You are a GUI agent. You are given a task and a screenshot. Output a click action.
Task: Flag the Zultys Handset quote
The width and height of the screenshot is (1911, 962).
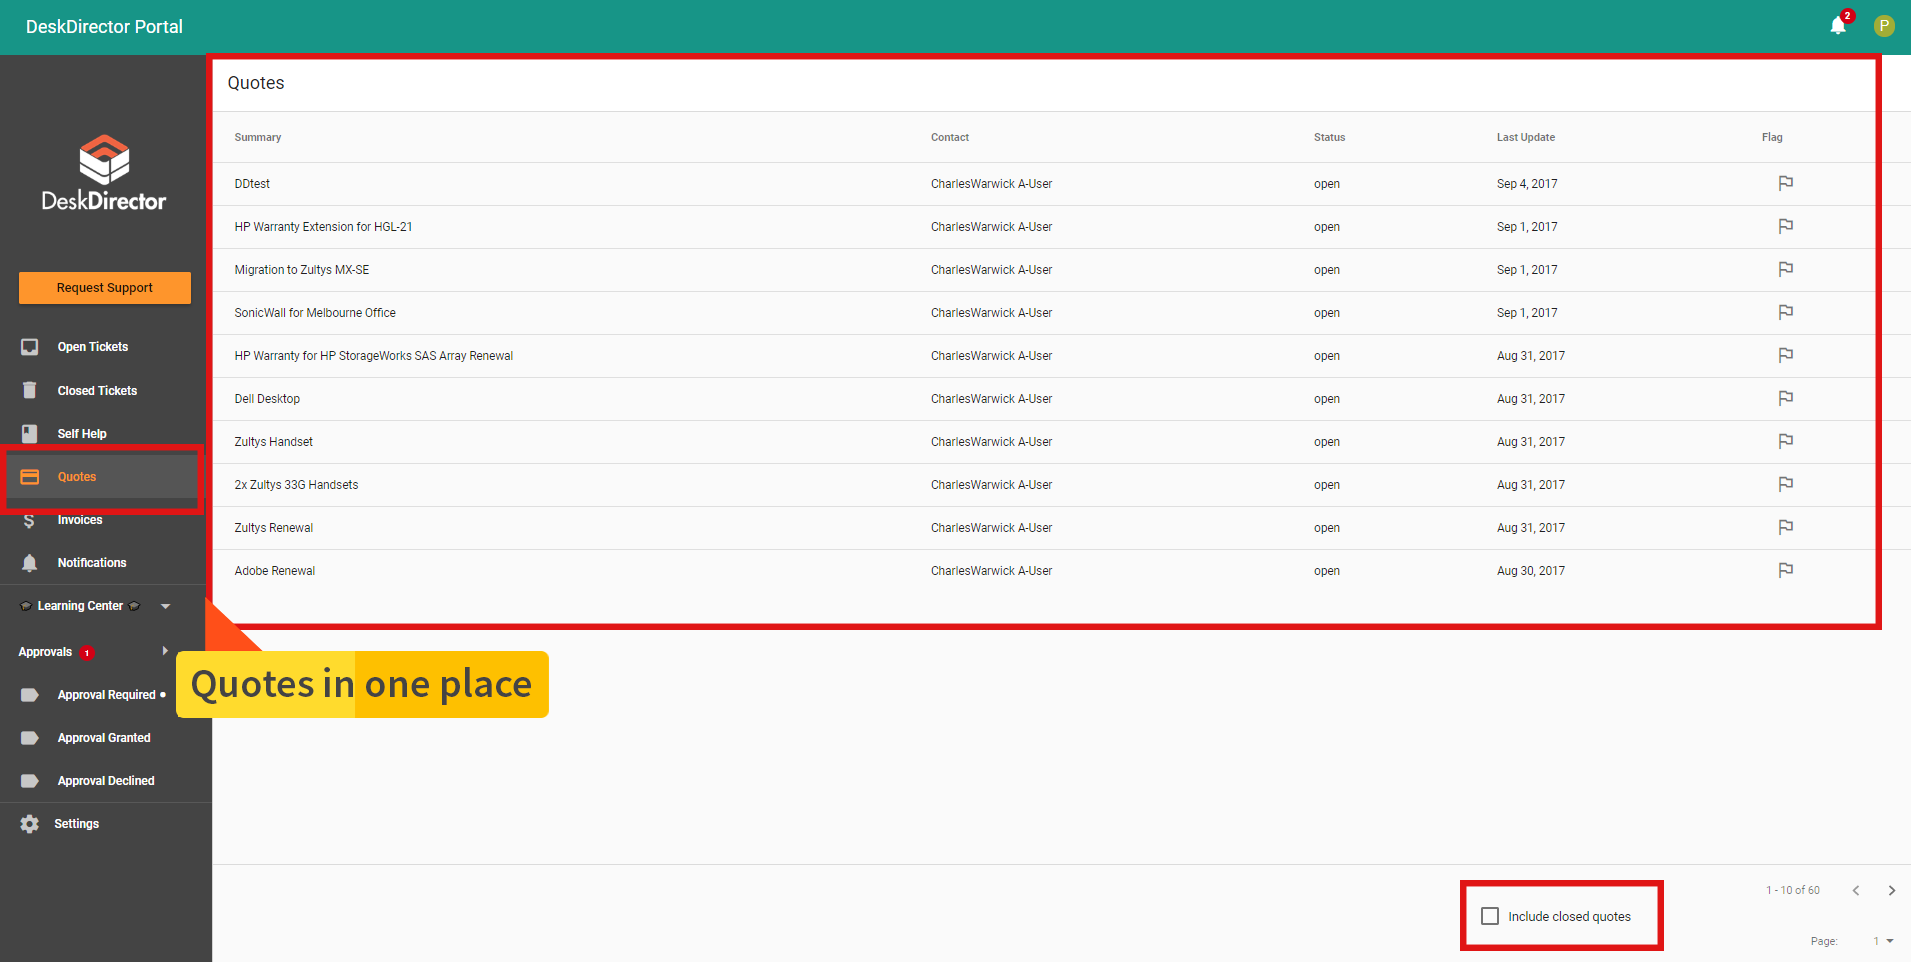1786,441
